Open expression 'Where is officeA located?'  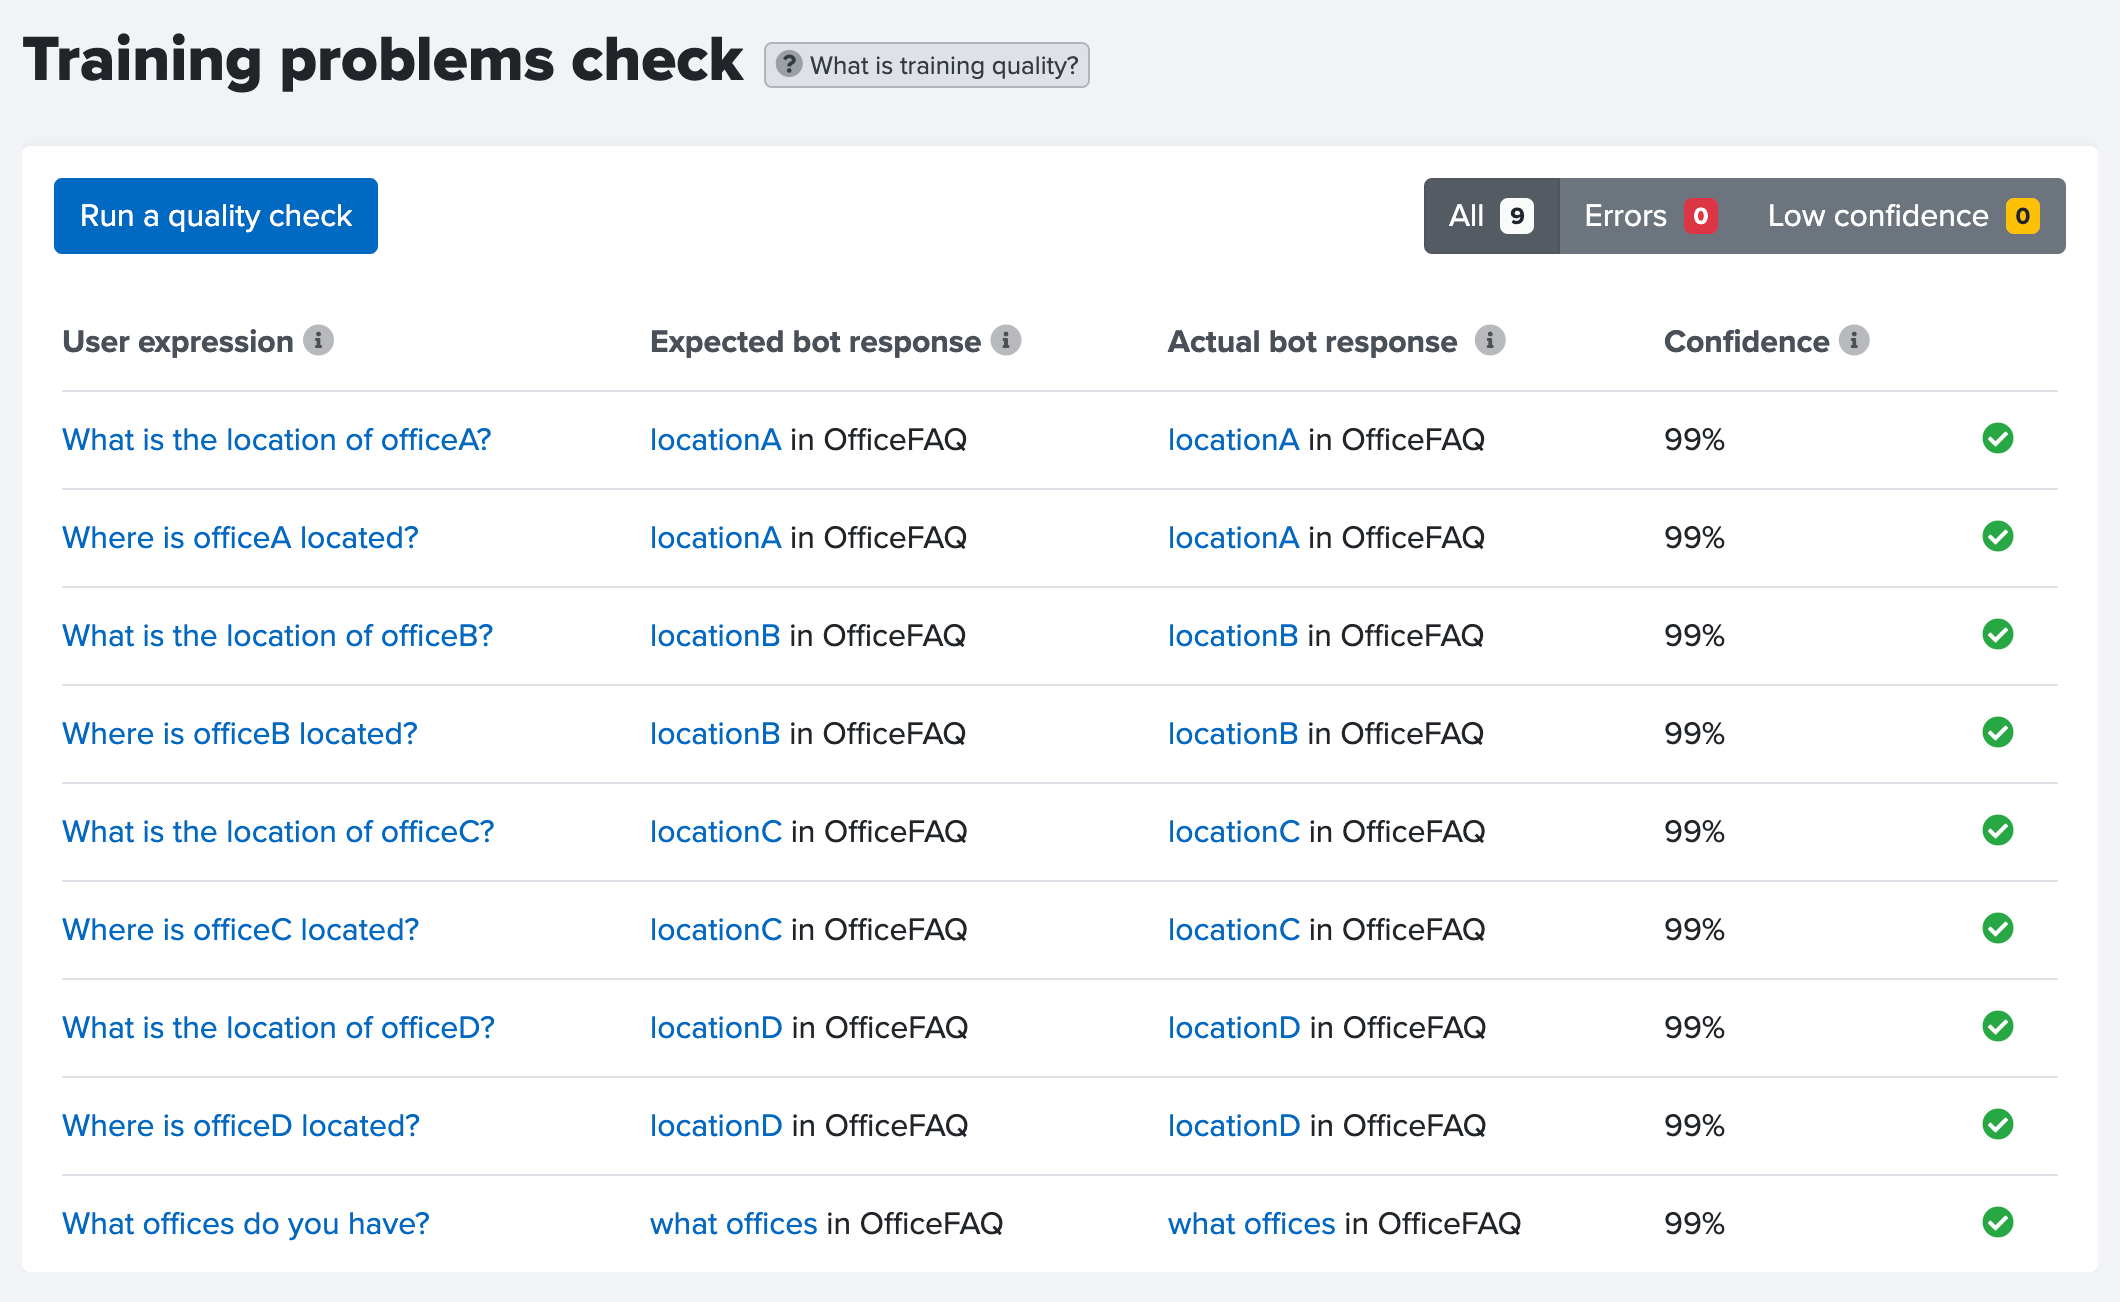(x=240, y=538)
